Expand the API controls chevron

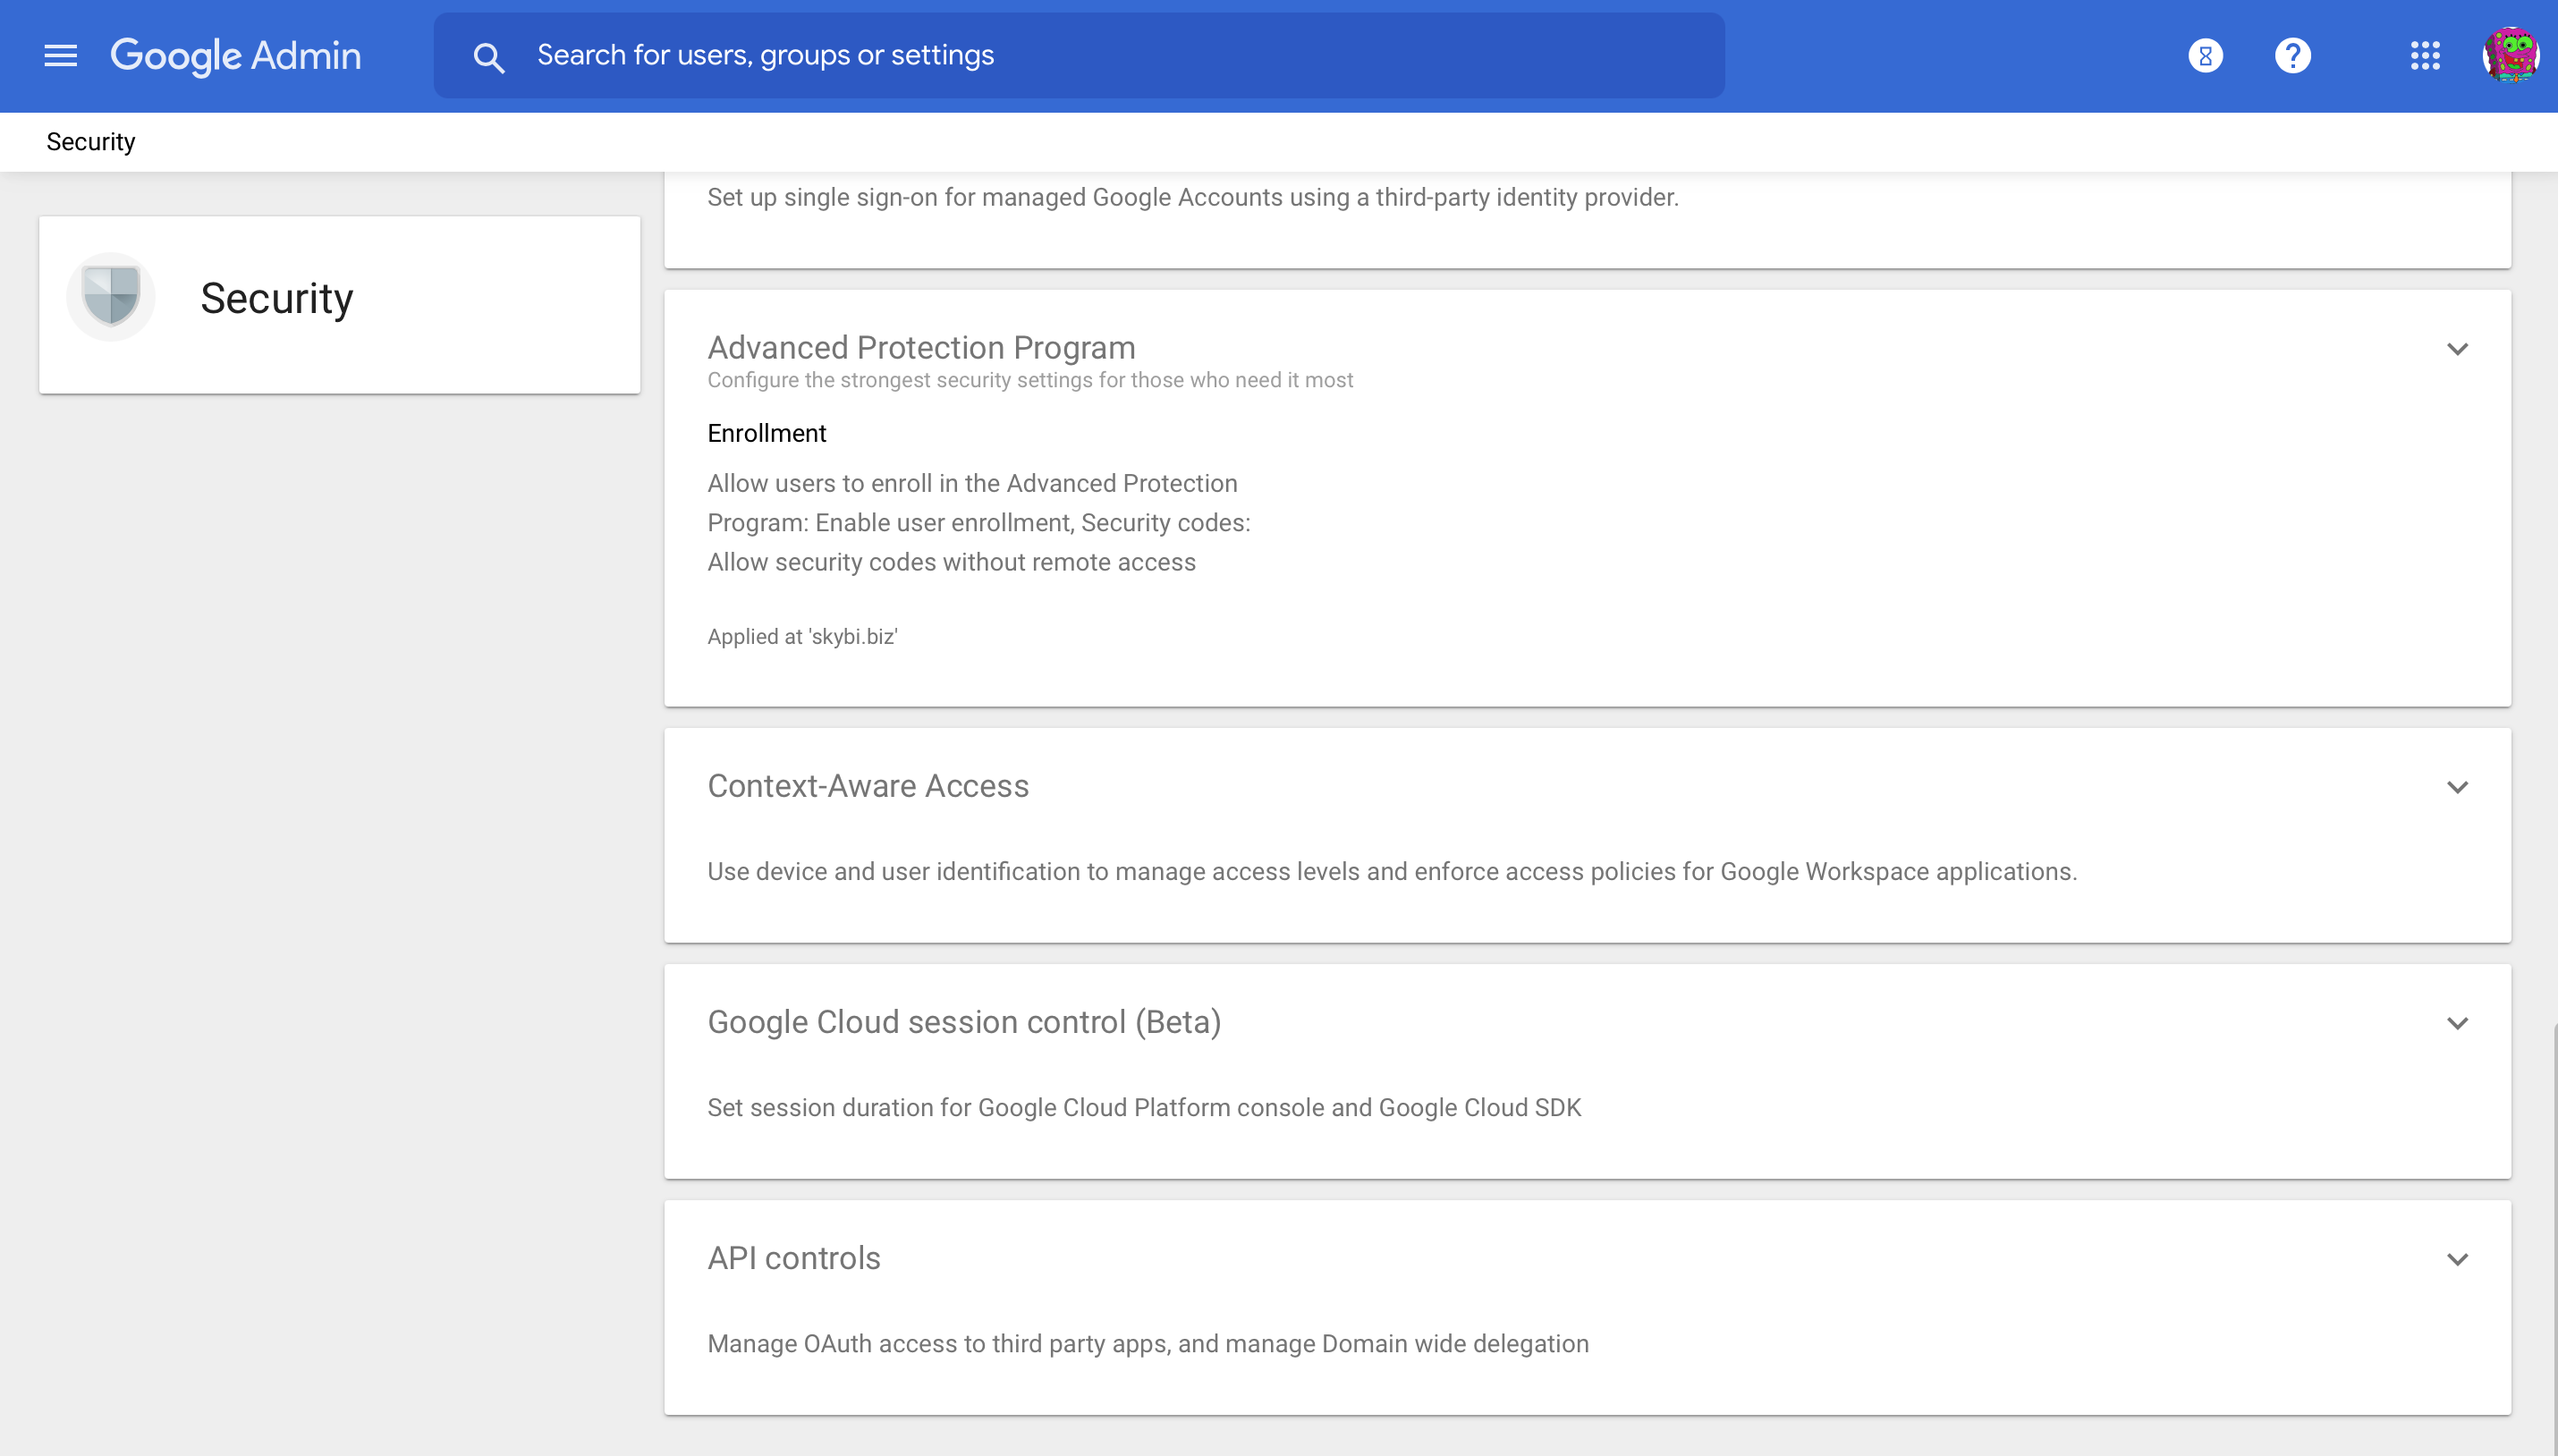pos(2457,1259)
